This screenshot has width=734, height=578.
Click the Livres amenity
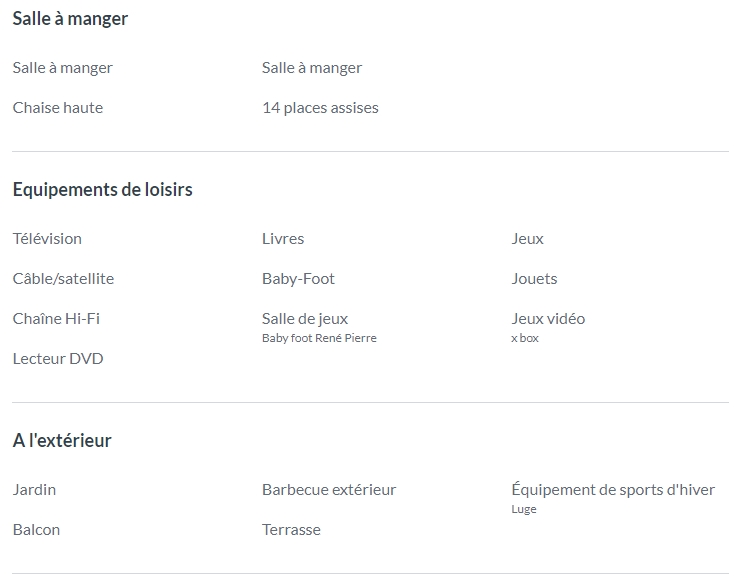coord(283,239)
